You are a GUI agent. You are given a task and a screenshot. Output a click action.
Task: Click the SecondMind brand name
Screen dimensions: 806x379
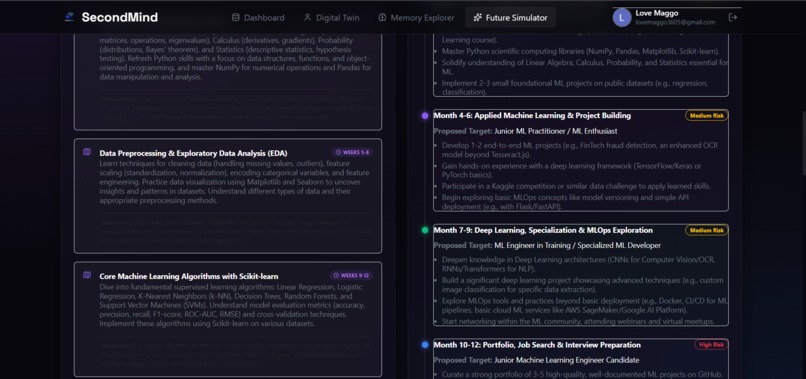(120, 17)
